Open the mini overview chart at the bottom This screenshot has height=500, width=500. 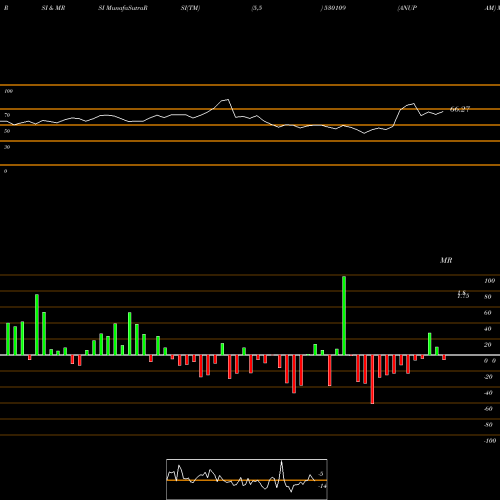(247, 479)
